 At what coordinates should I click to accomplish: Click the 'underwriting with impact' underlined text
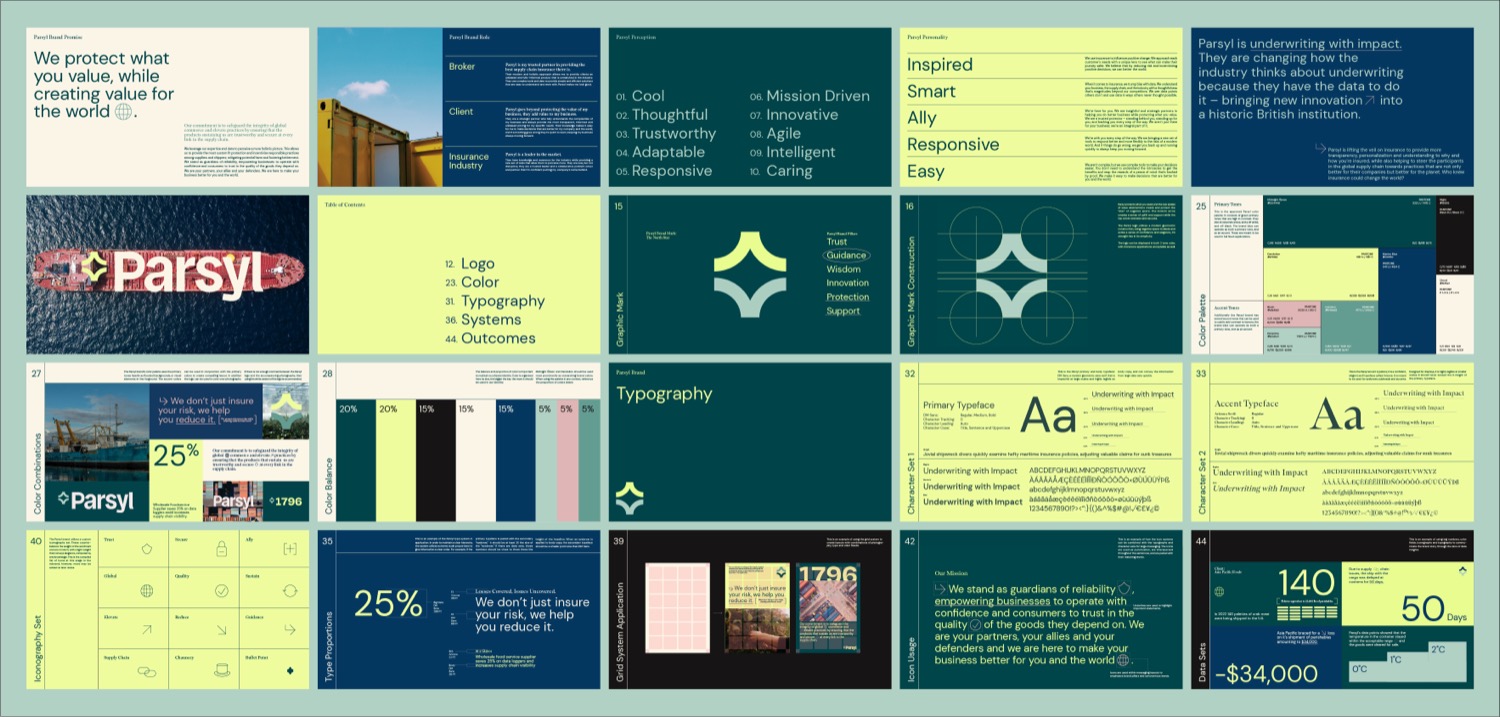[1325, 44]
